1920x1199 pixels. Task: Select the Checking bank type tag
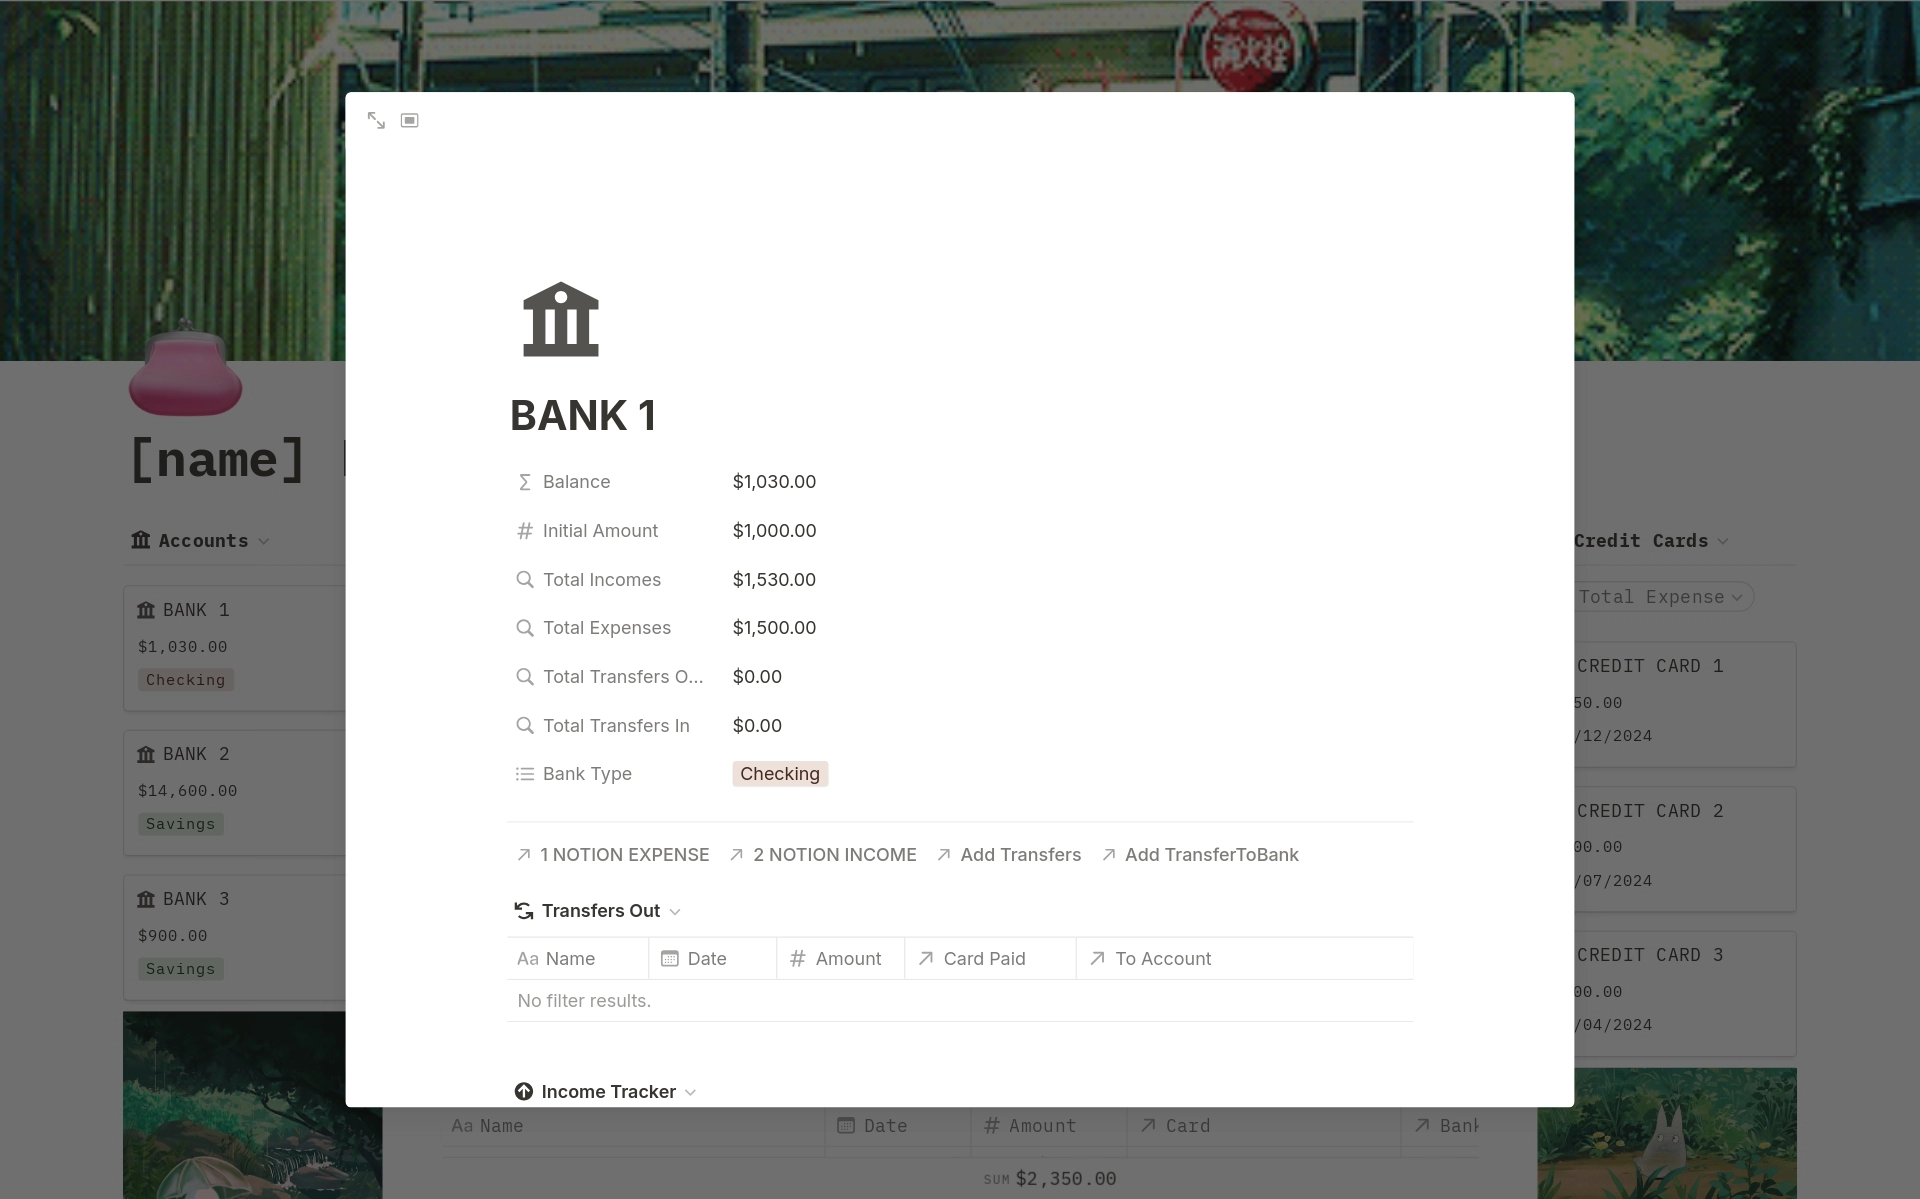tap(779, 774)
